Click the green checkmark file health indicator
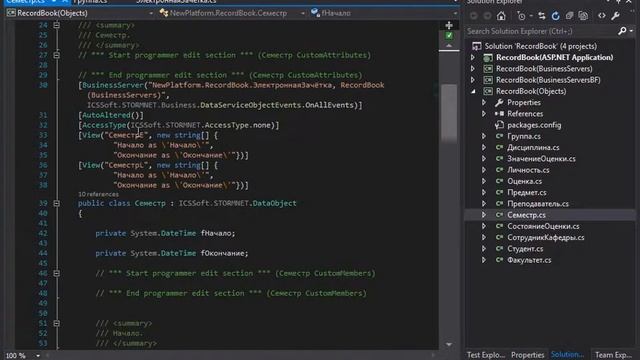Image resolution: width=640 pixels, height=360 pixels. point(449,36)
